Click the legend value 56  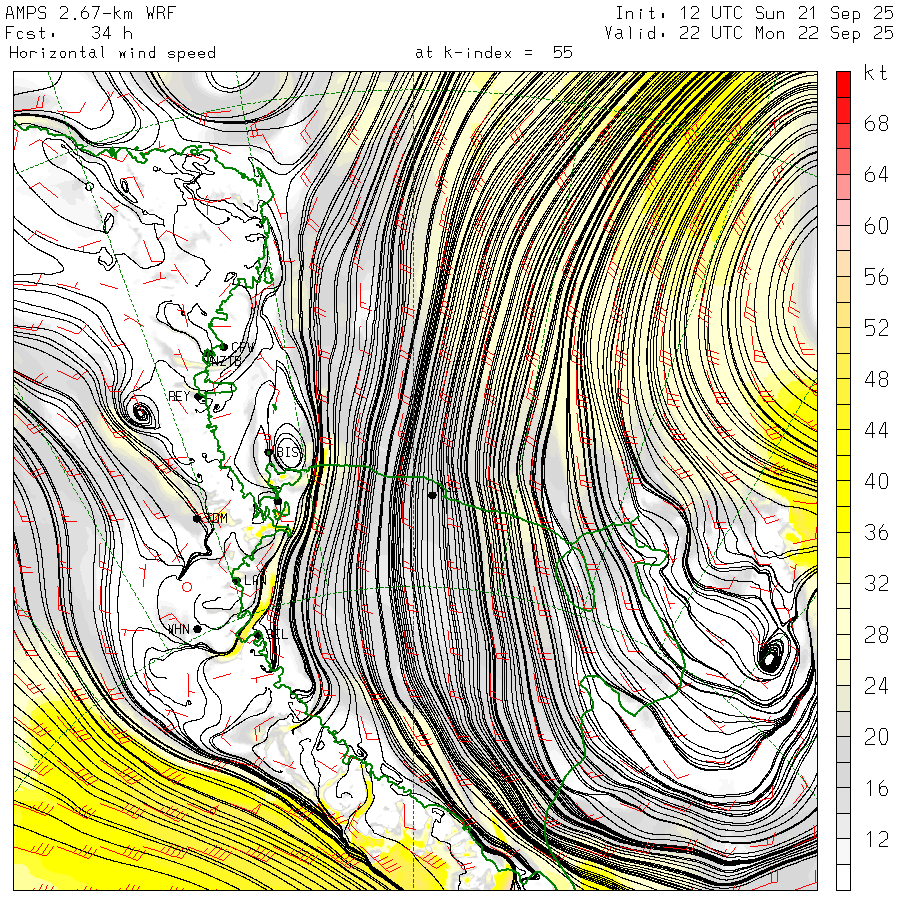coord(876,277)
